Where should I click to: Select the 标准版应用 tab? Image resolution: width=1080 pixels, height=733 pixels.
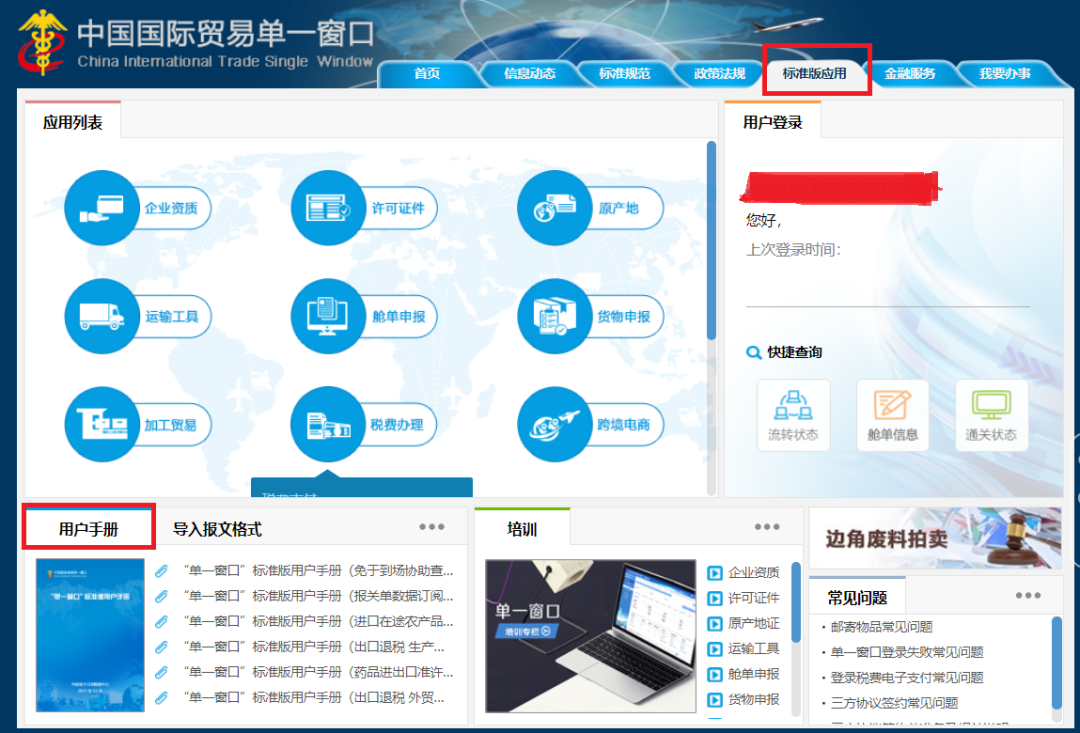pos(815,73)
